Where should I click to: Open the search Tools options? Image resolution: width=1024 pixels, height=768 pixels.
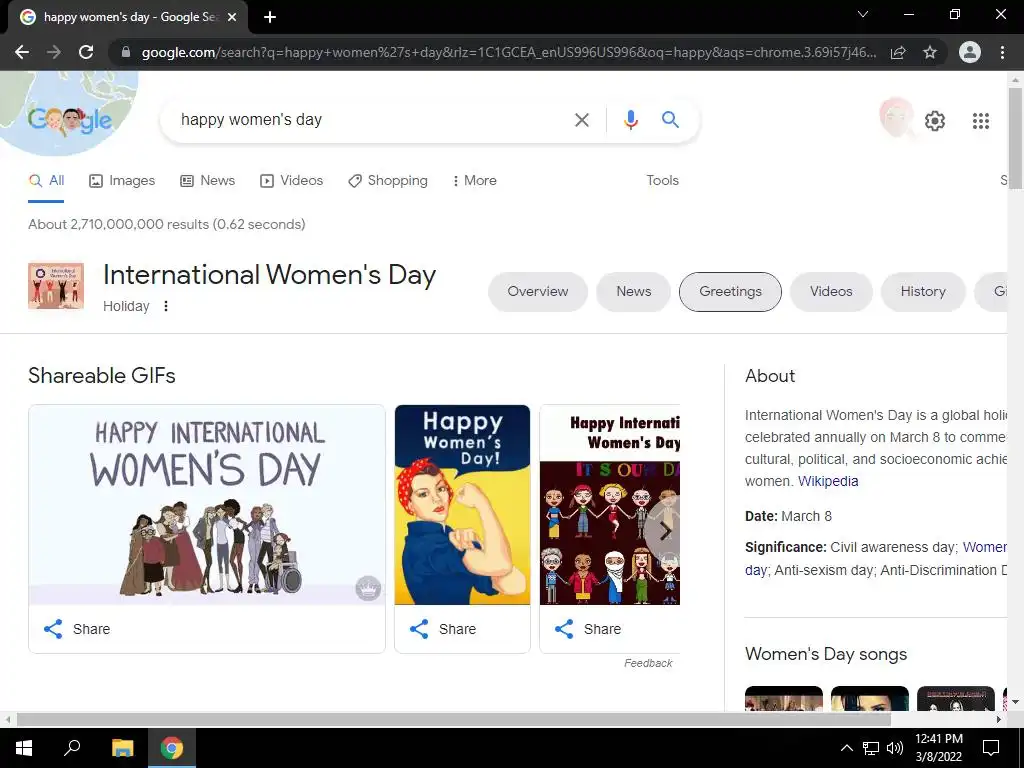point(662,181)
